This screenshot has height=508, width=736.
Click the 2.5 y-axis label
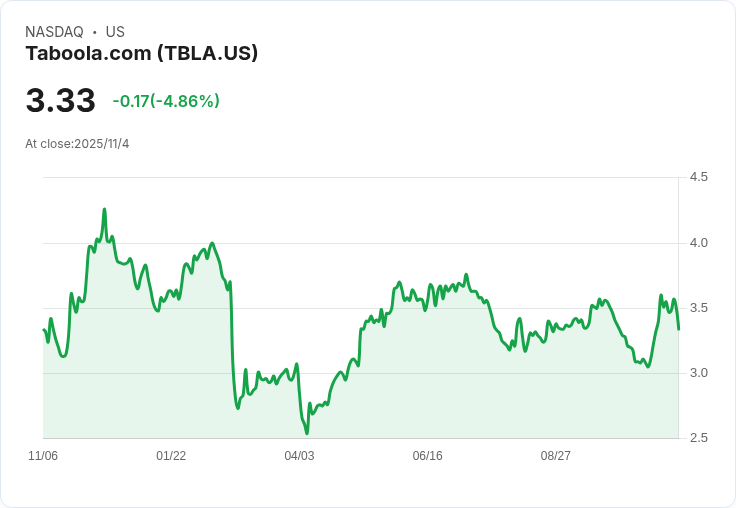698,438
